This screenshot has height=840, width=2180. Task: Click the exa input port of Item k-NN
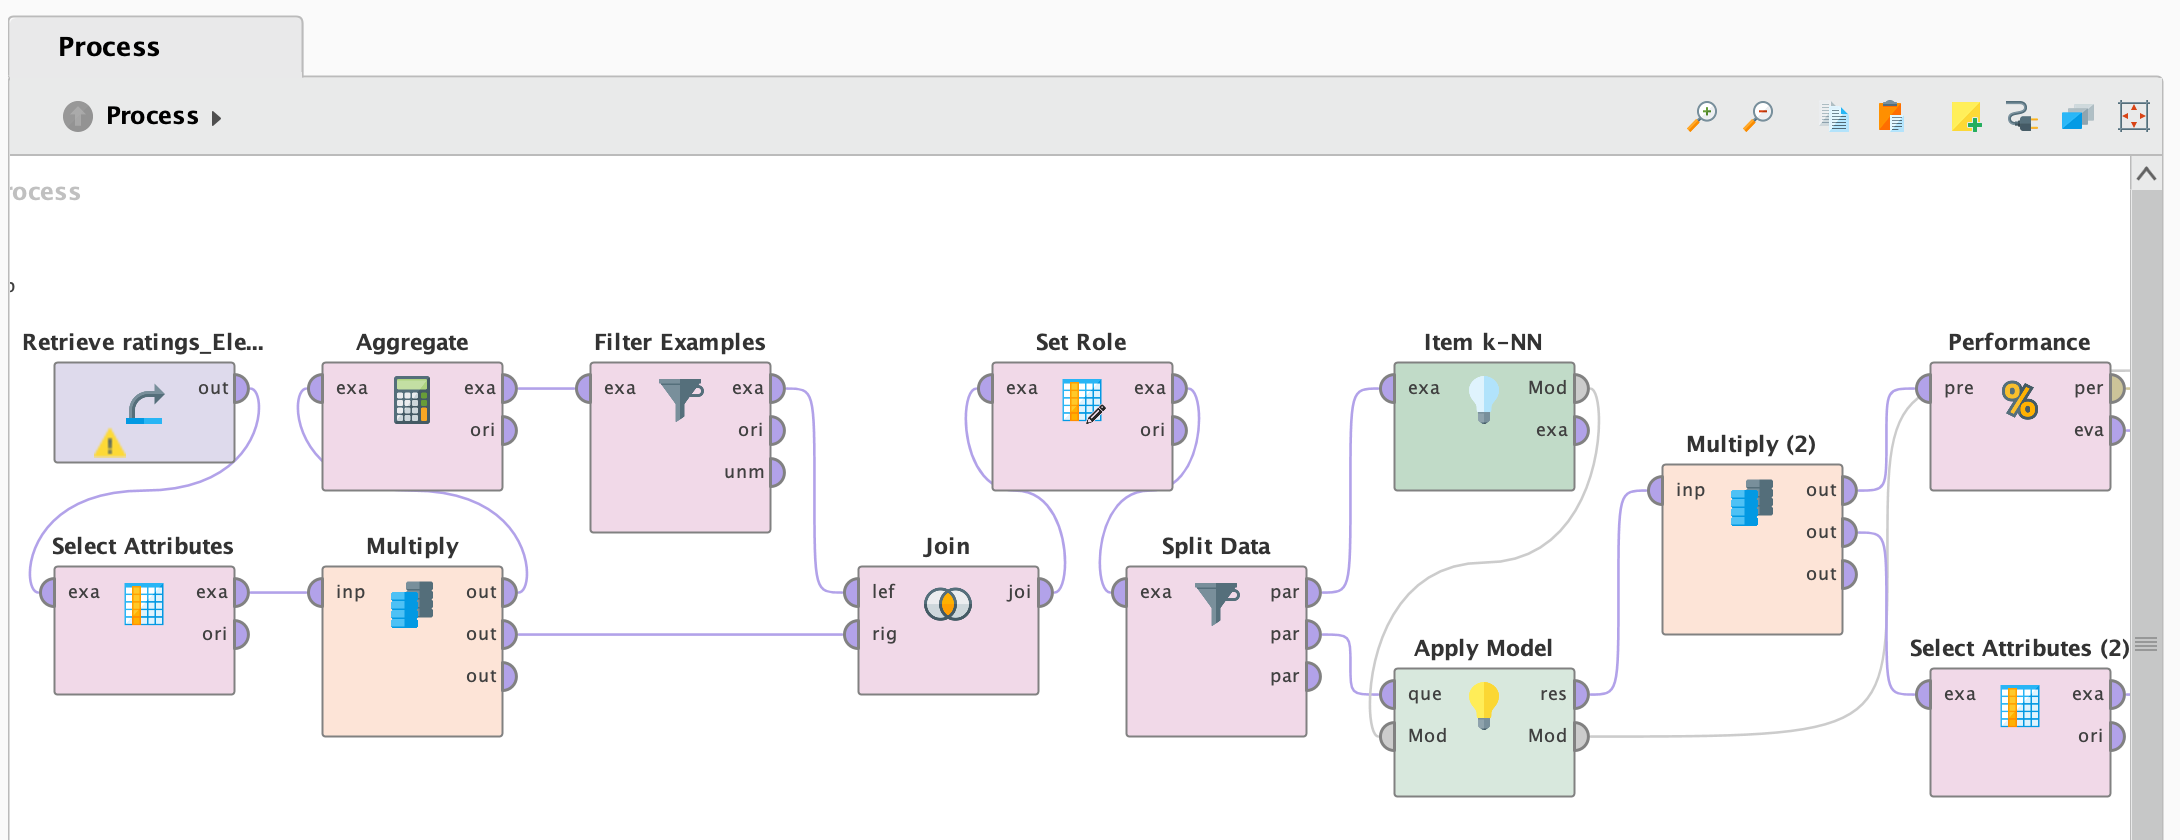1388,388
